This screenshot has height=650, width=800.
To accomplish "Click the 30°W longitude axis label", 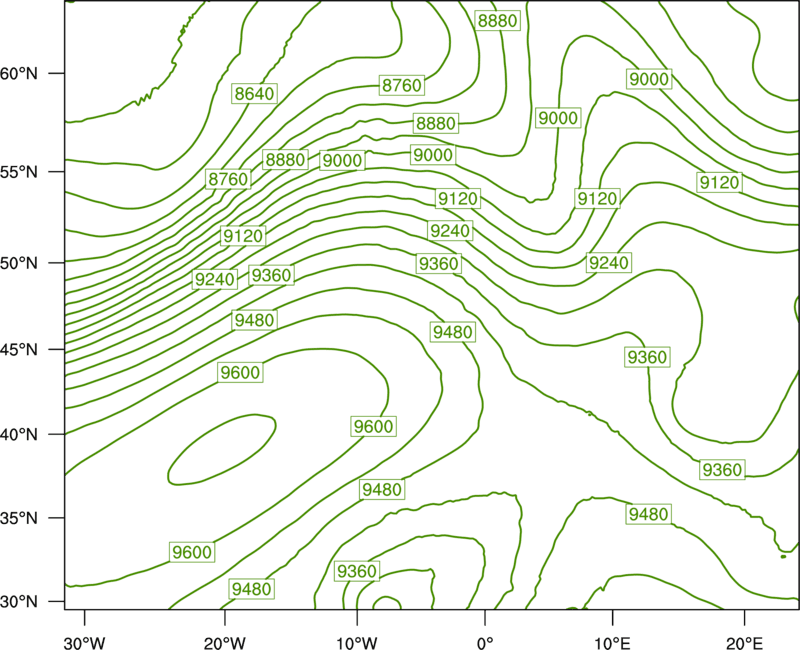I will tap(84, 643).
